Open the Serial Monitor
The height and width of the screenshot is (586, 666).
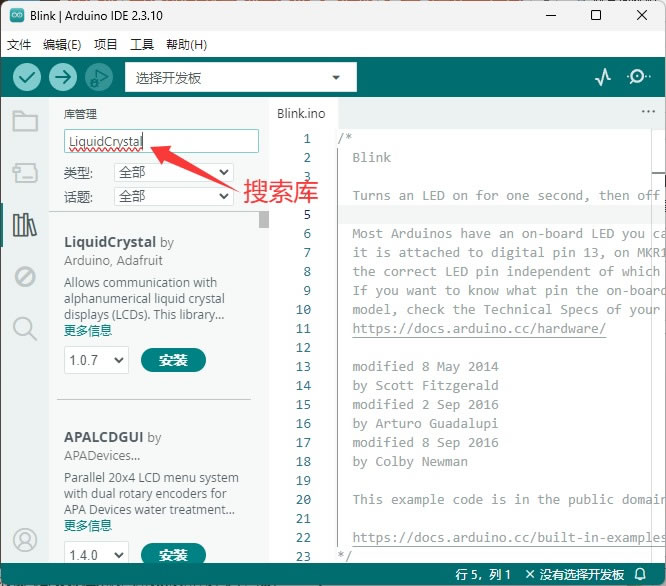click(638, 77)
